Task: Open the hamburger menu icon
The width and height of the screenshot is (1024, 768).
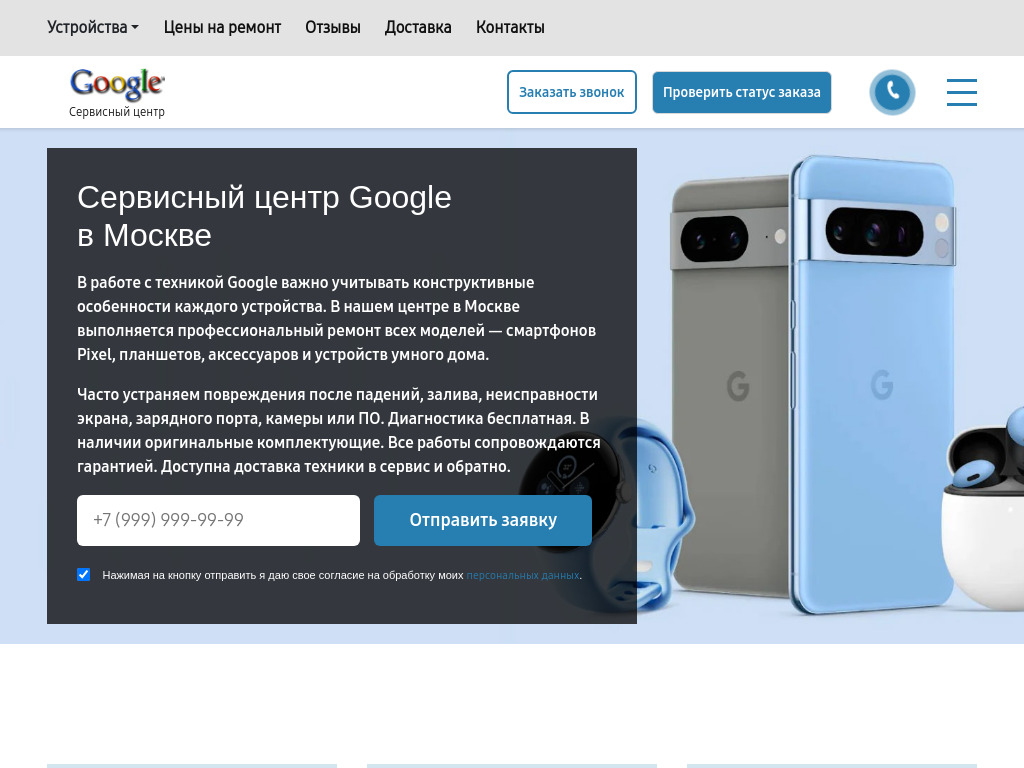Action: tap(962, 92)
